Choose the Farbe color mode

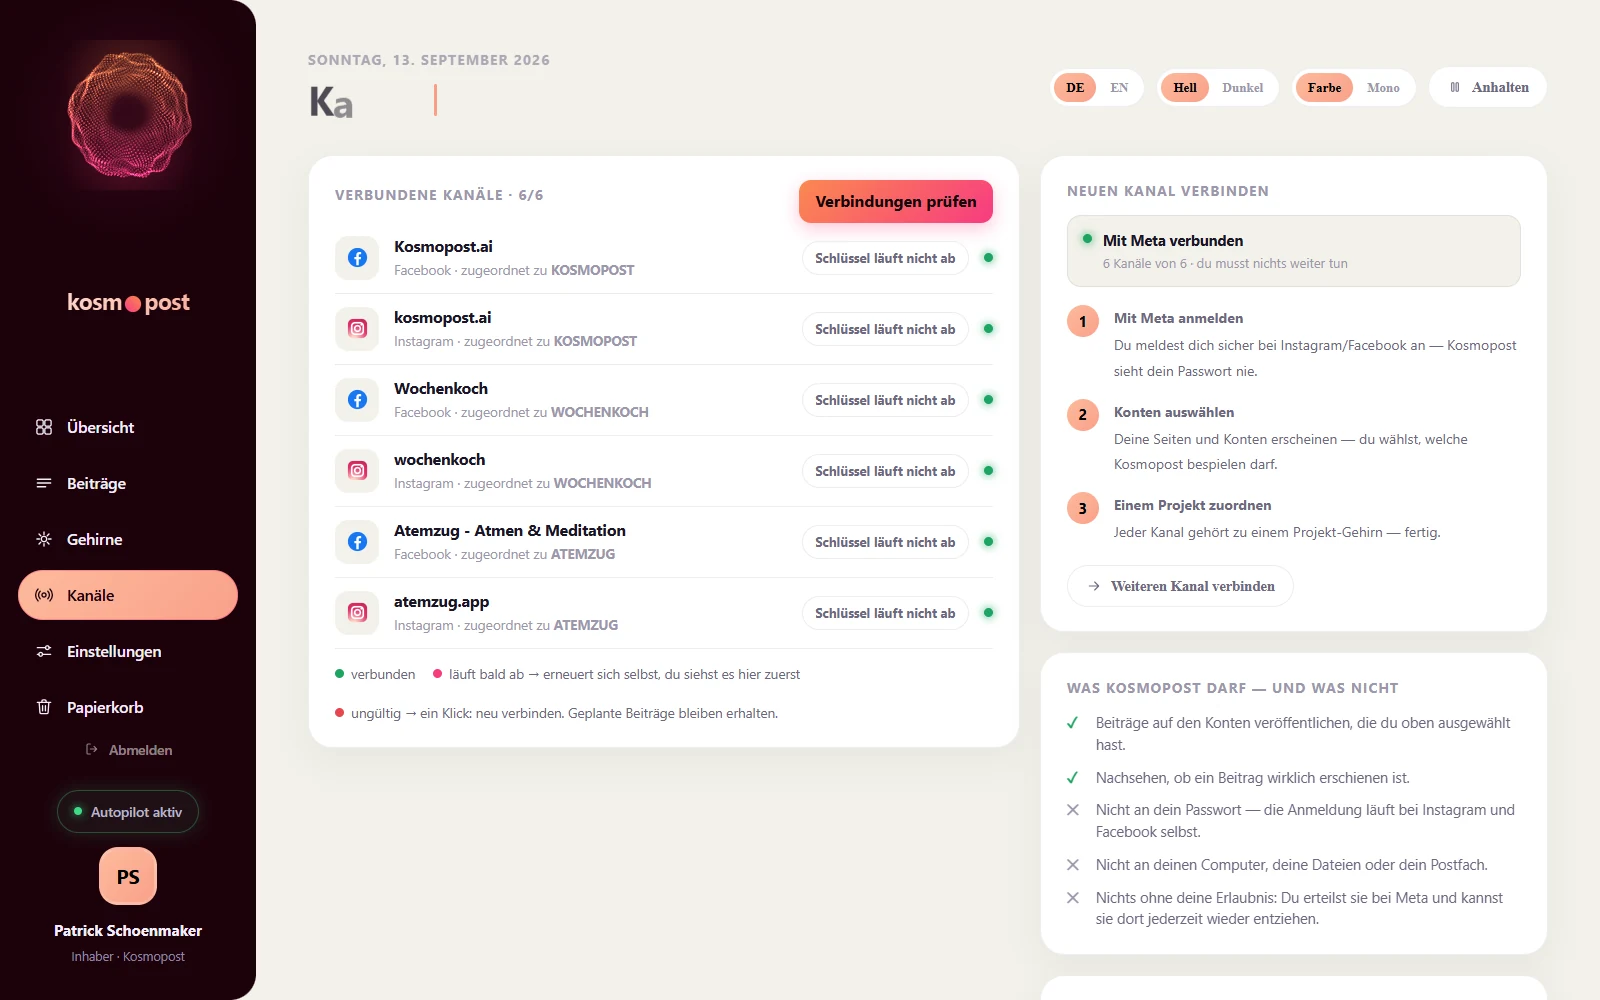[1324, 87]
